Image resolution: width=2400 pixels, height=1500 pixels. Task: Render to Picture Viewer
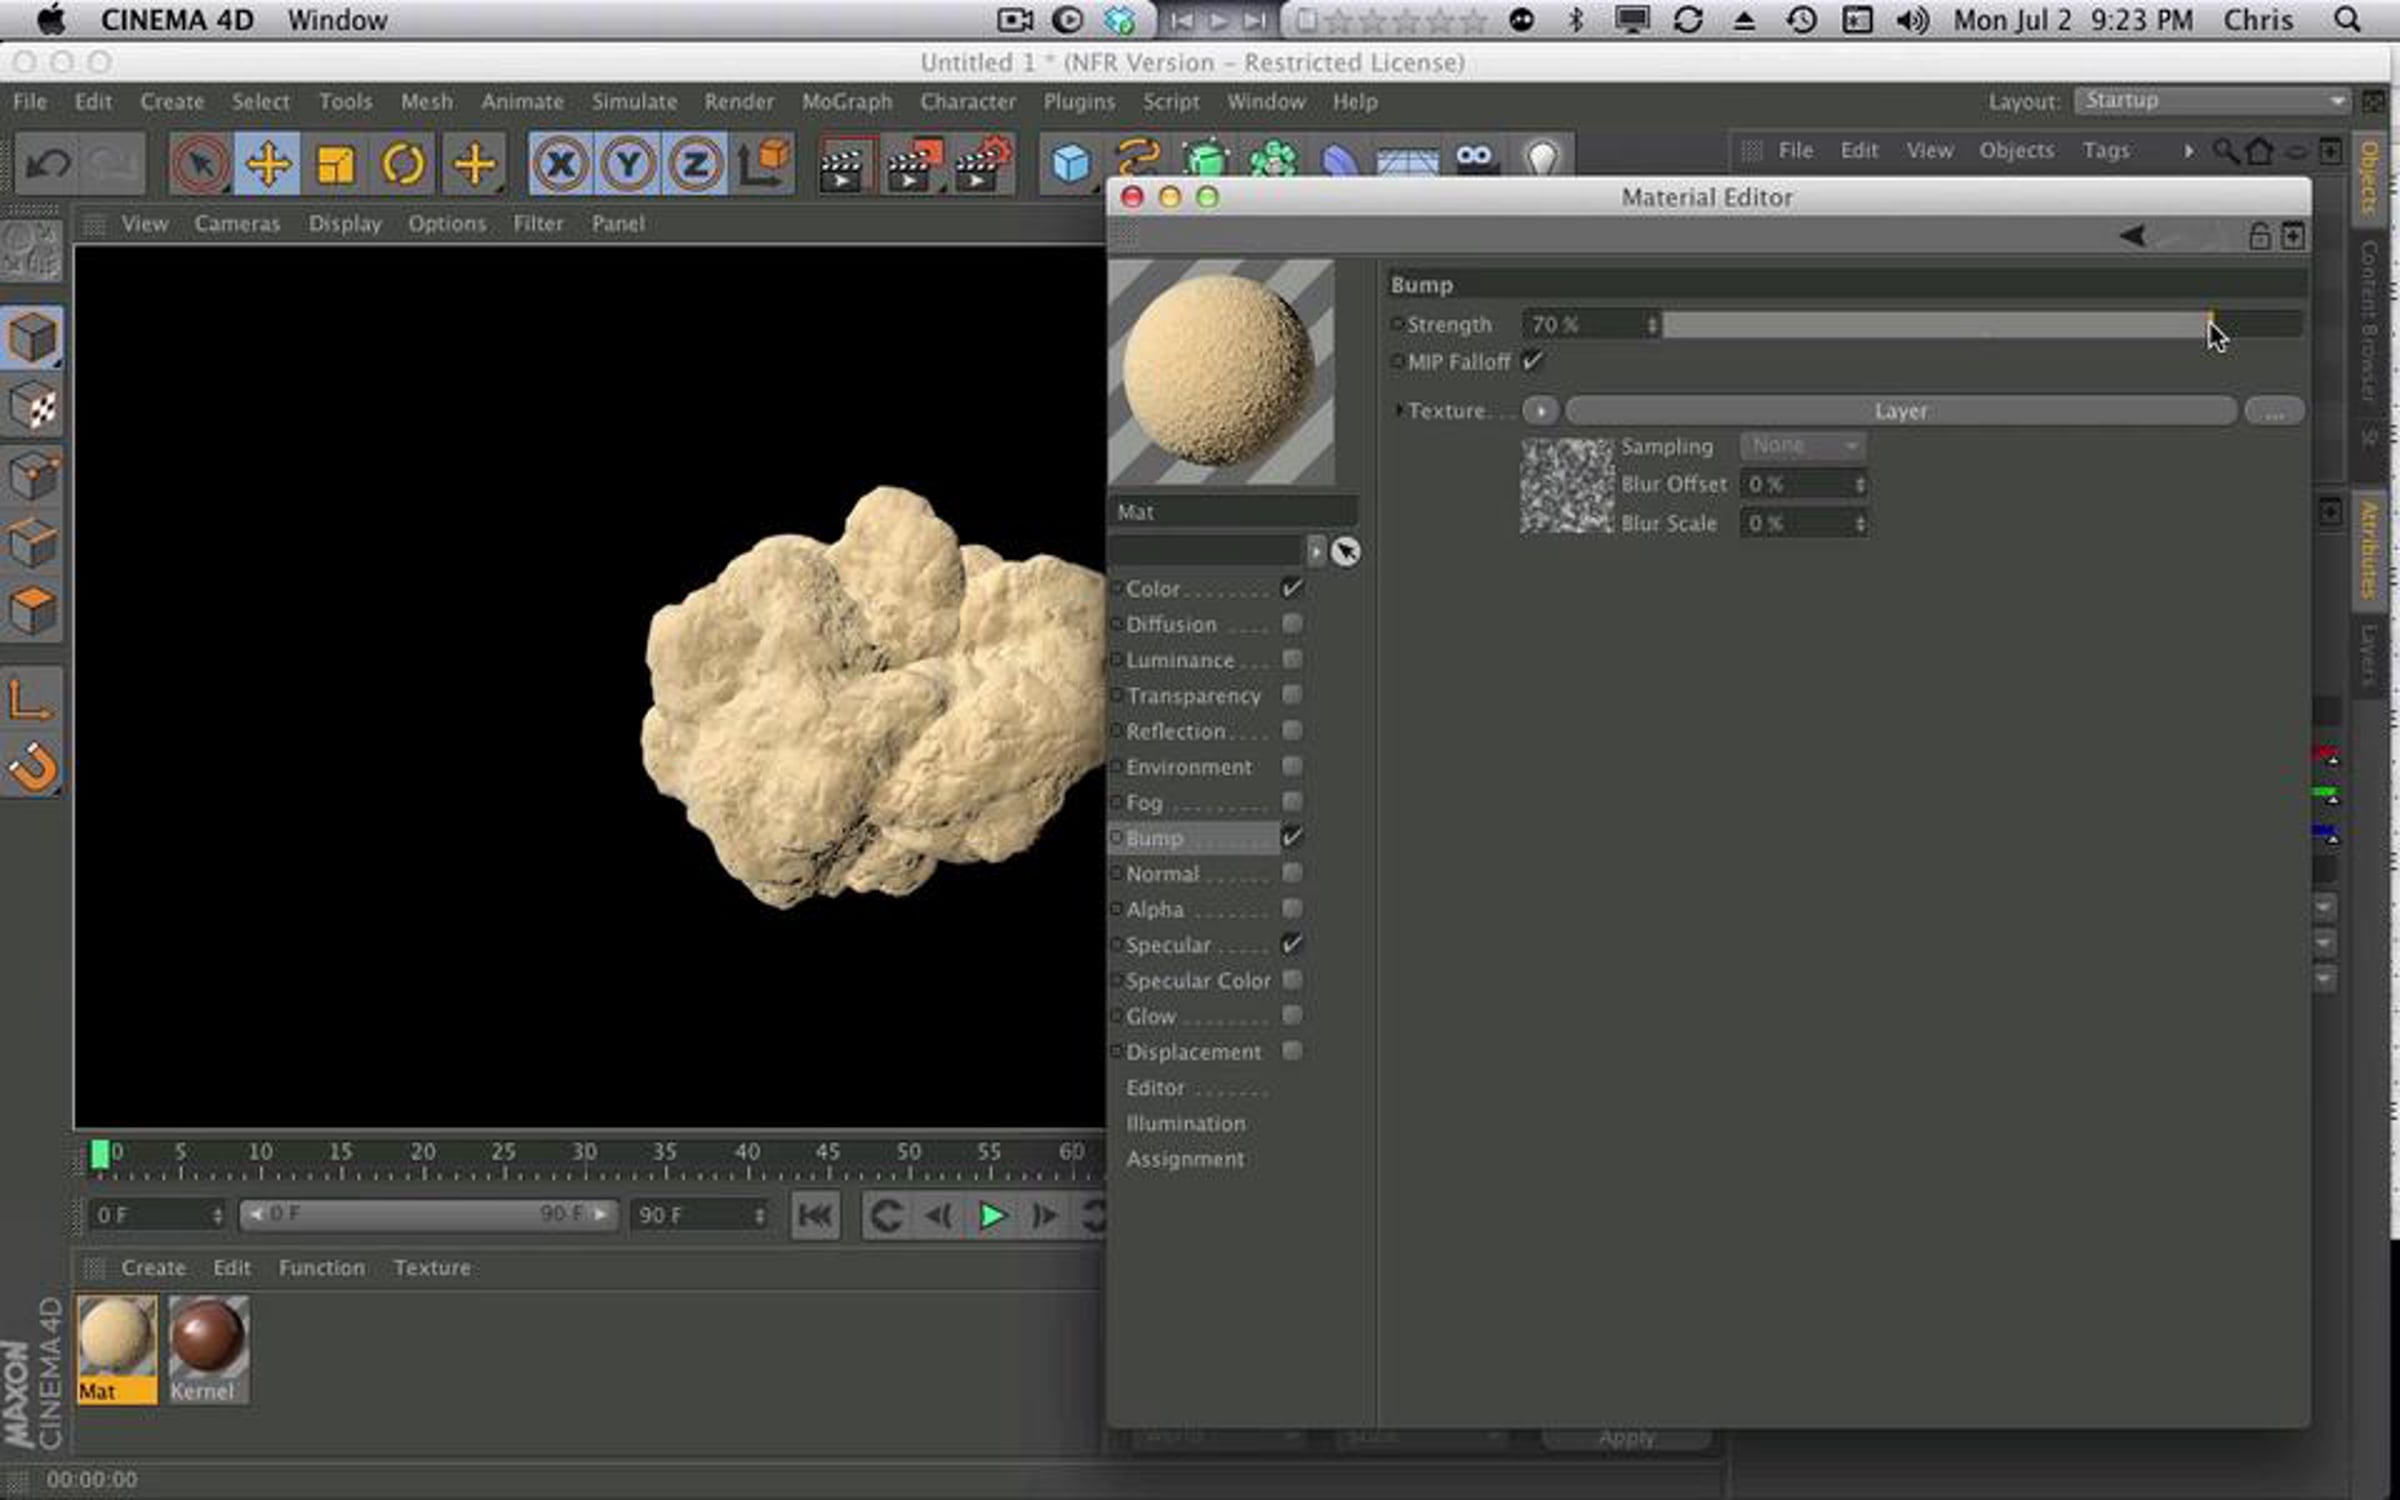(914, 163)
